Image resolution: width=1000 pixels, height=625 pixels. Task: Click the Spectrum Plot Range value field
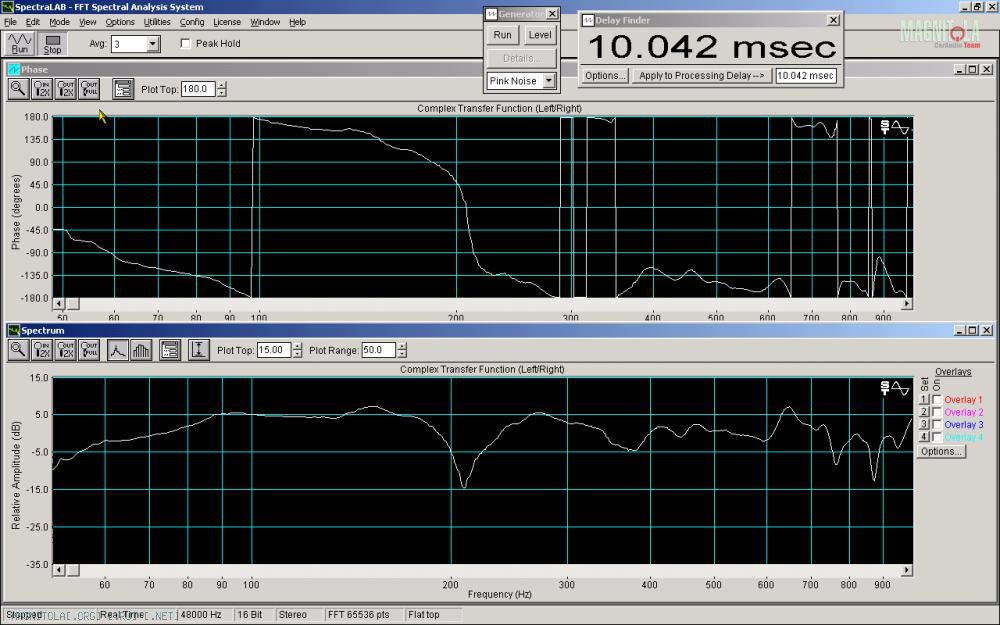pos(379,350)
